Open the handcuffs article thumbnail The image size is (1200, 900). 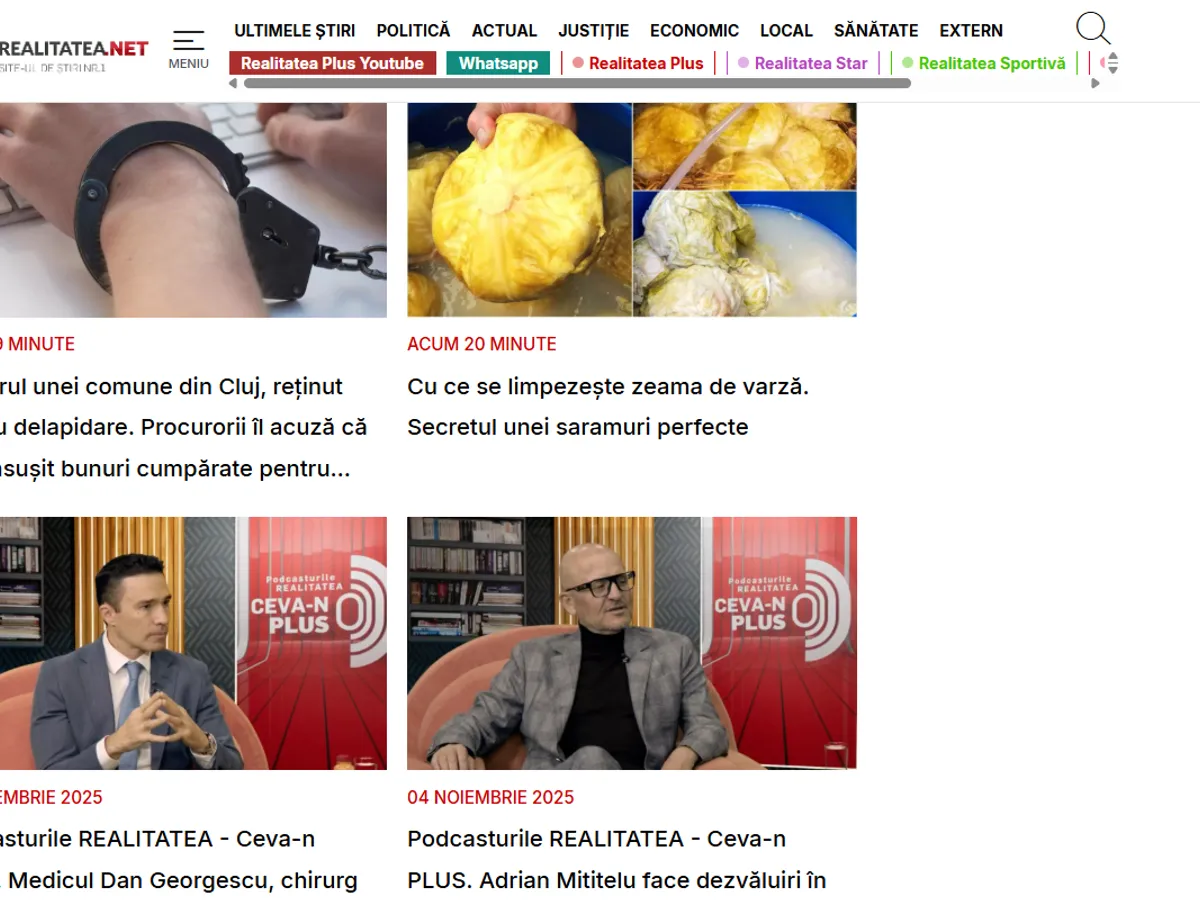pos(193,209)
